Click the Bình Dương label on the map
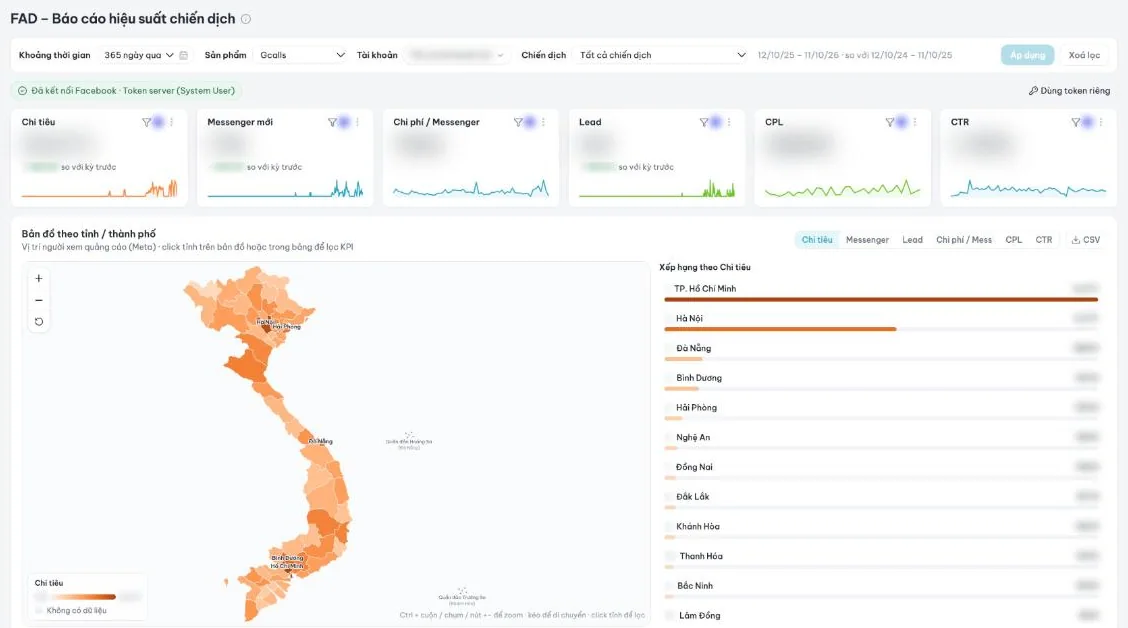Viewport: 1128px width, 628px height. point(287,558)
